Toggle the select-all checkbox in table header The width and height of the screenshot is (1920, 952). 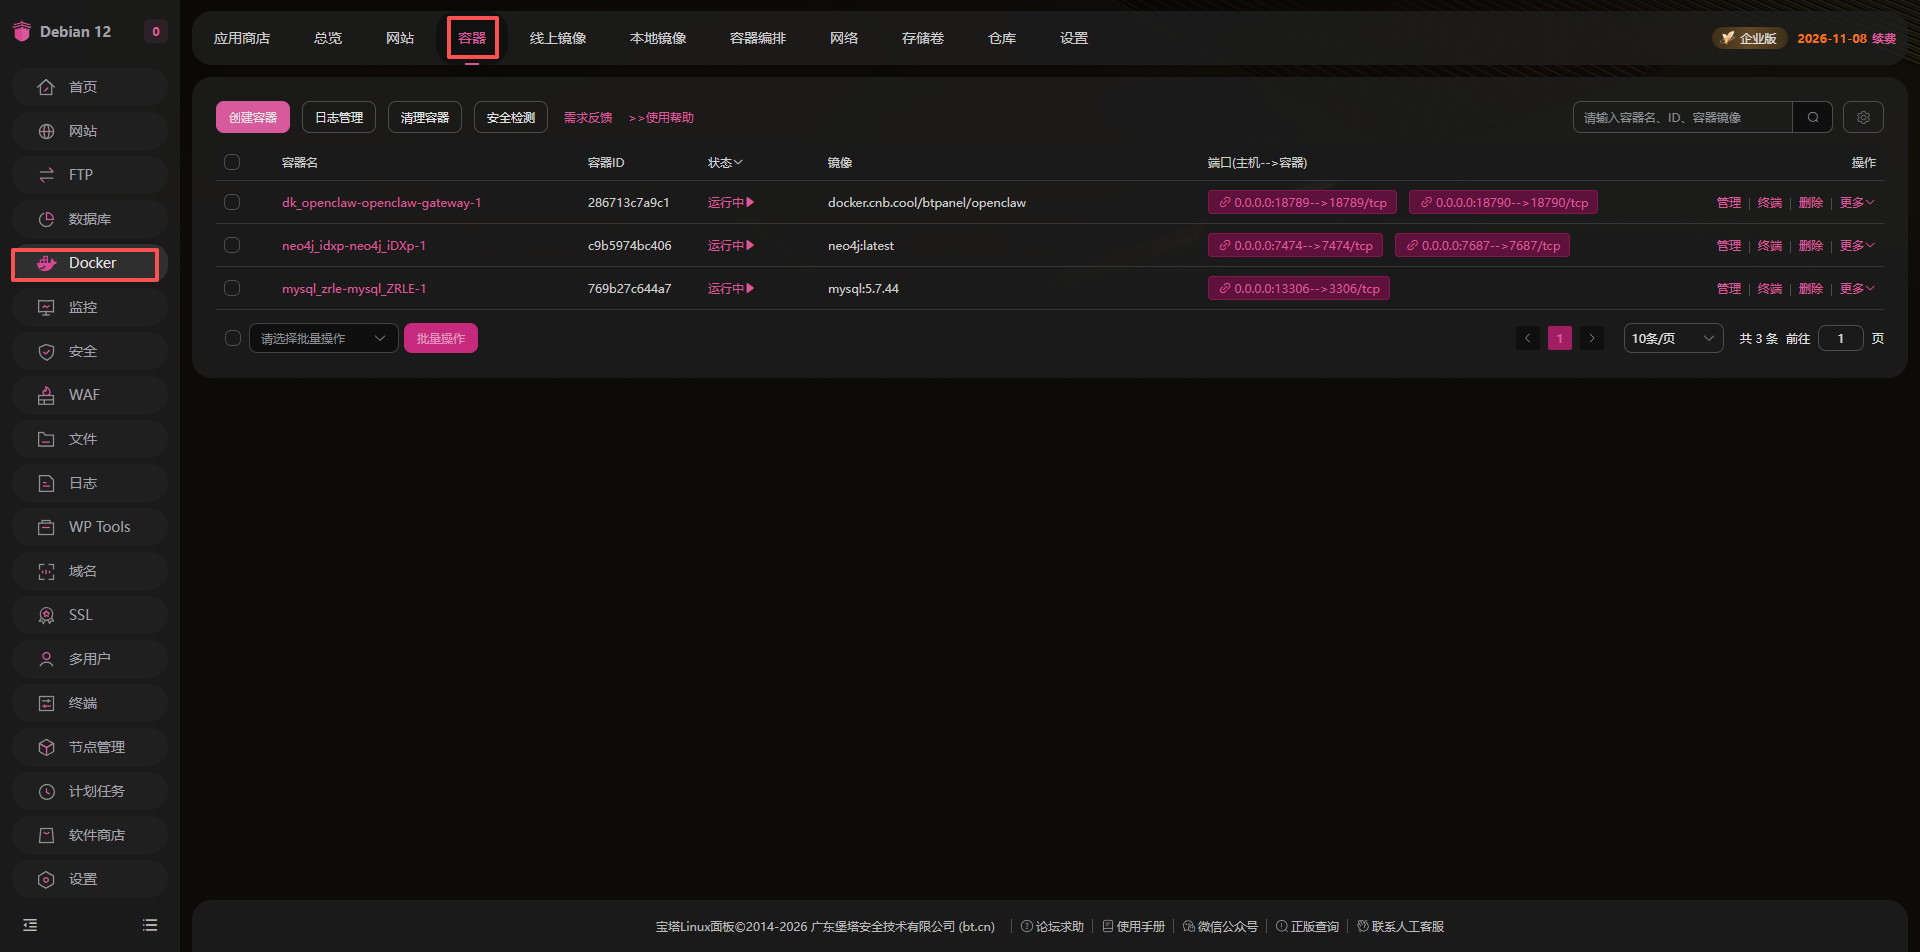232,162
